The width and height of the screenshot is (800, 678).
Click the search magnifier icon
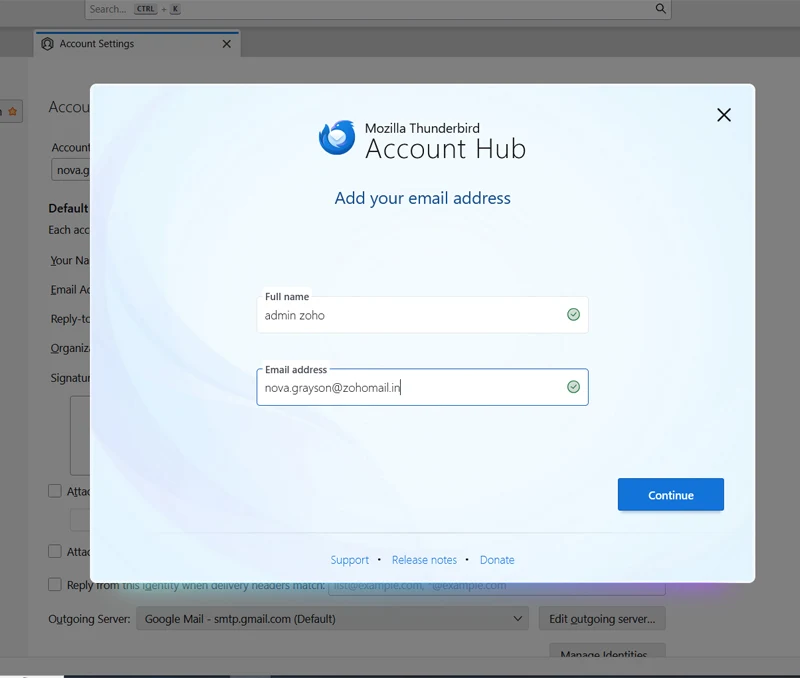pyautogui.click(x=660, y=8)
